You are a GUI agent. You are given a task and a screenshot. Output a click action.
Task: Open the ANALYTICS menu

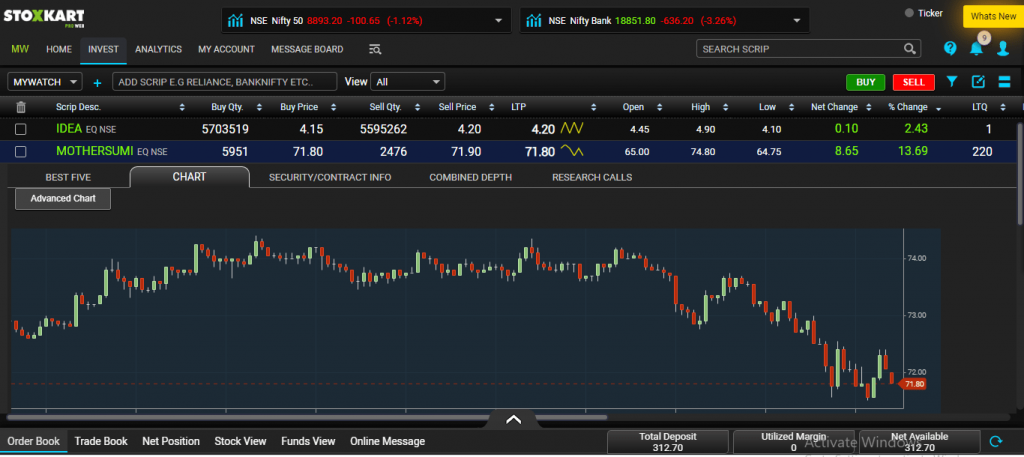click(158, 49)
